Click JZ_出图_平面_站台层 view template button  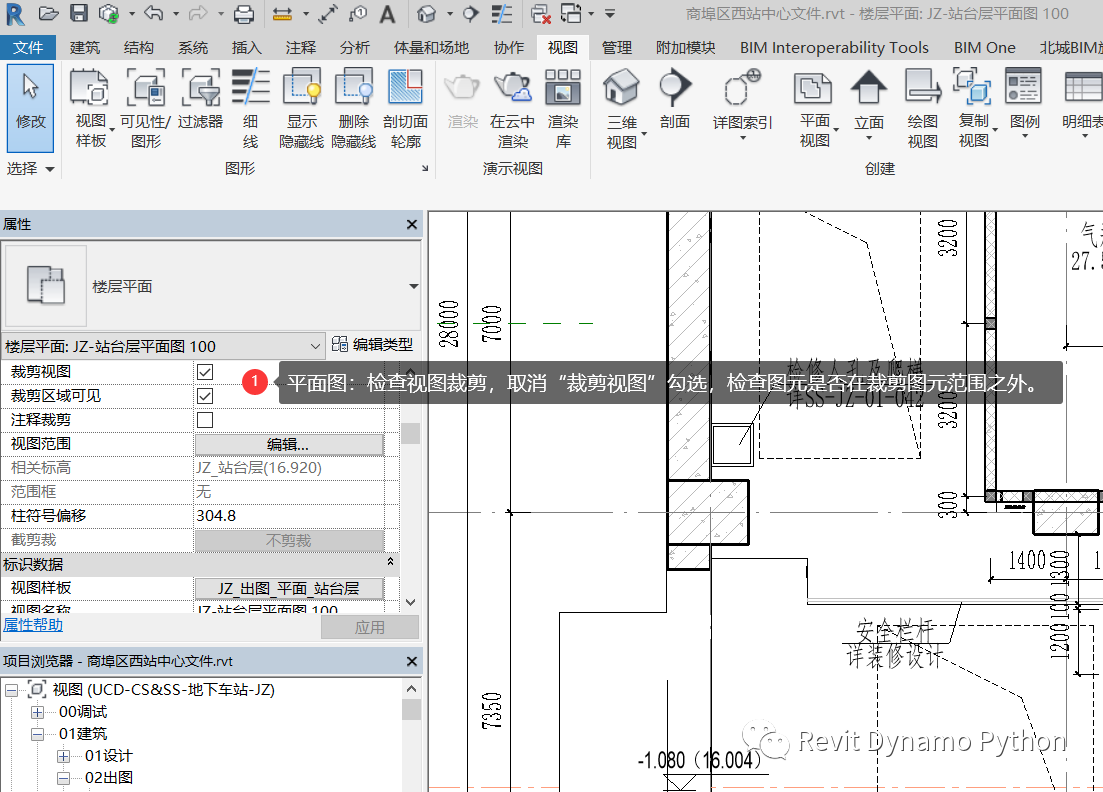(x=289, y=588)
